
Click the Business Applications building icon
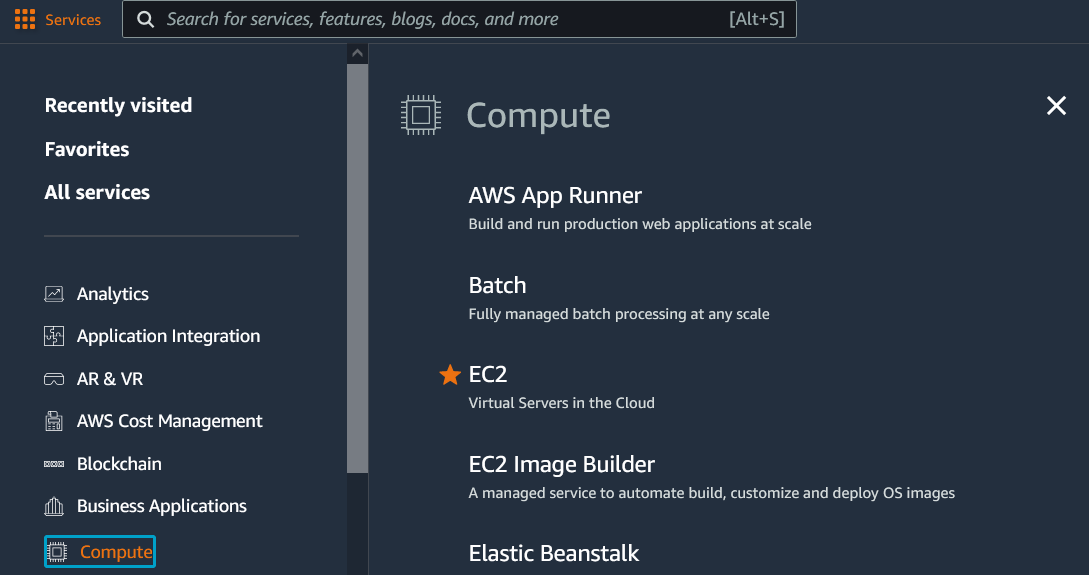point(54,506)
